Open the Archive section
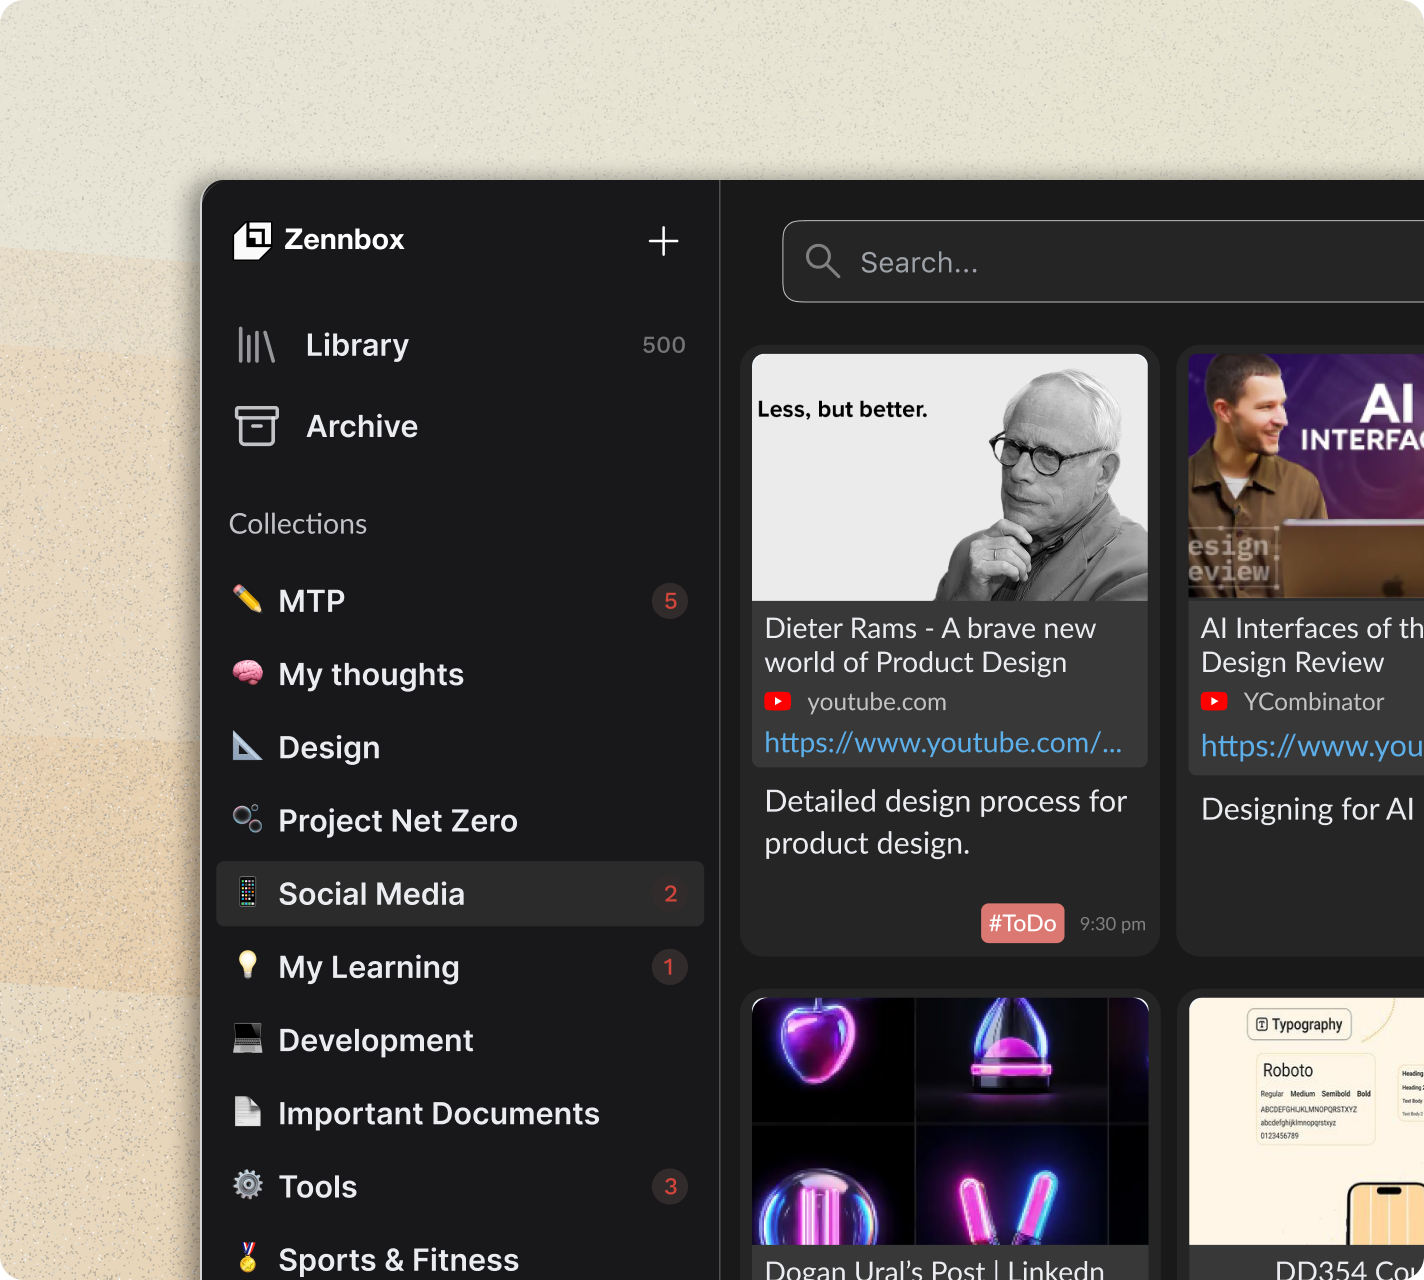The image size is (1424, 1280). pyautogui.click(x=460, y=426)
